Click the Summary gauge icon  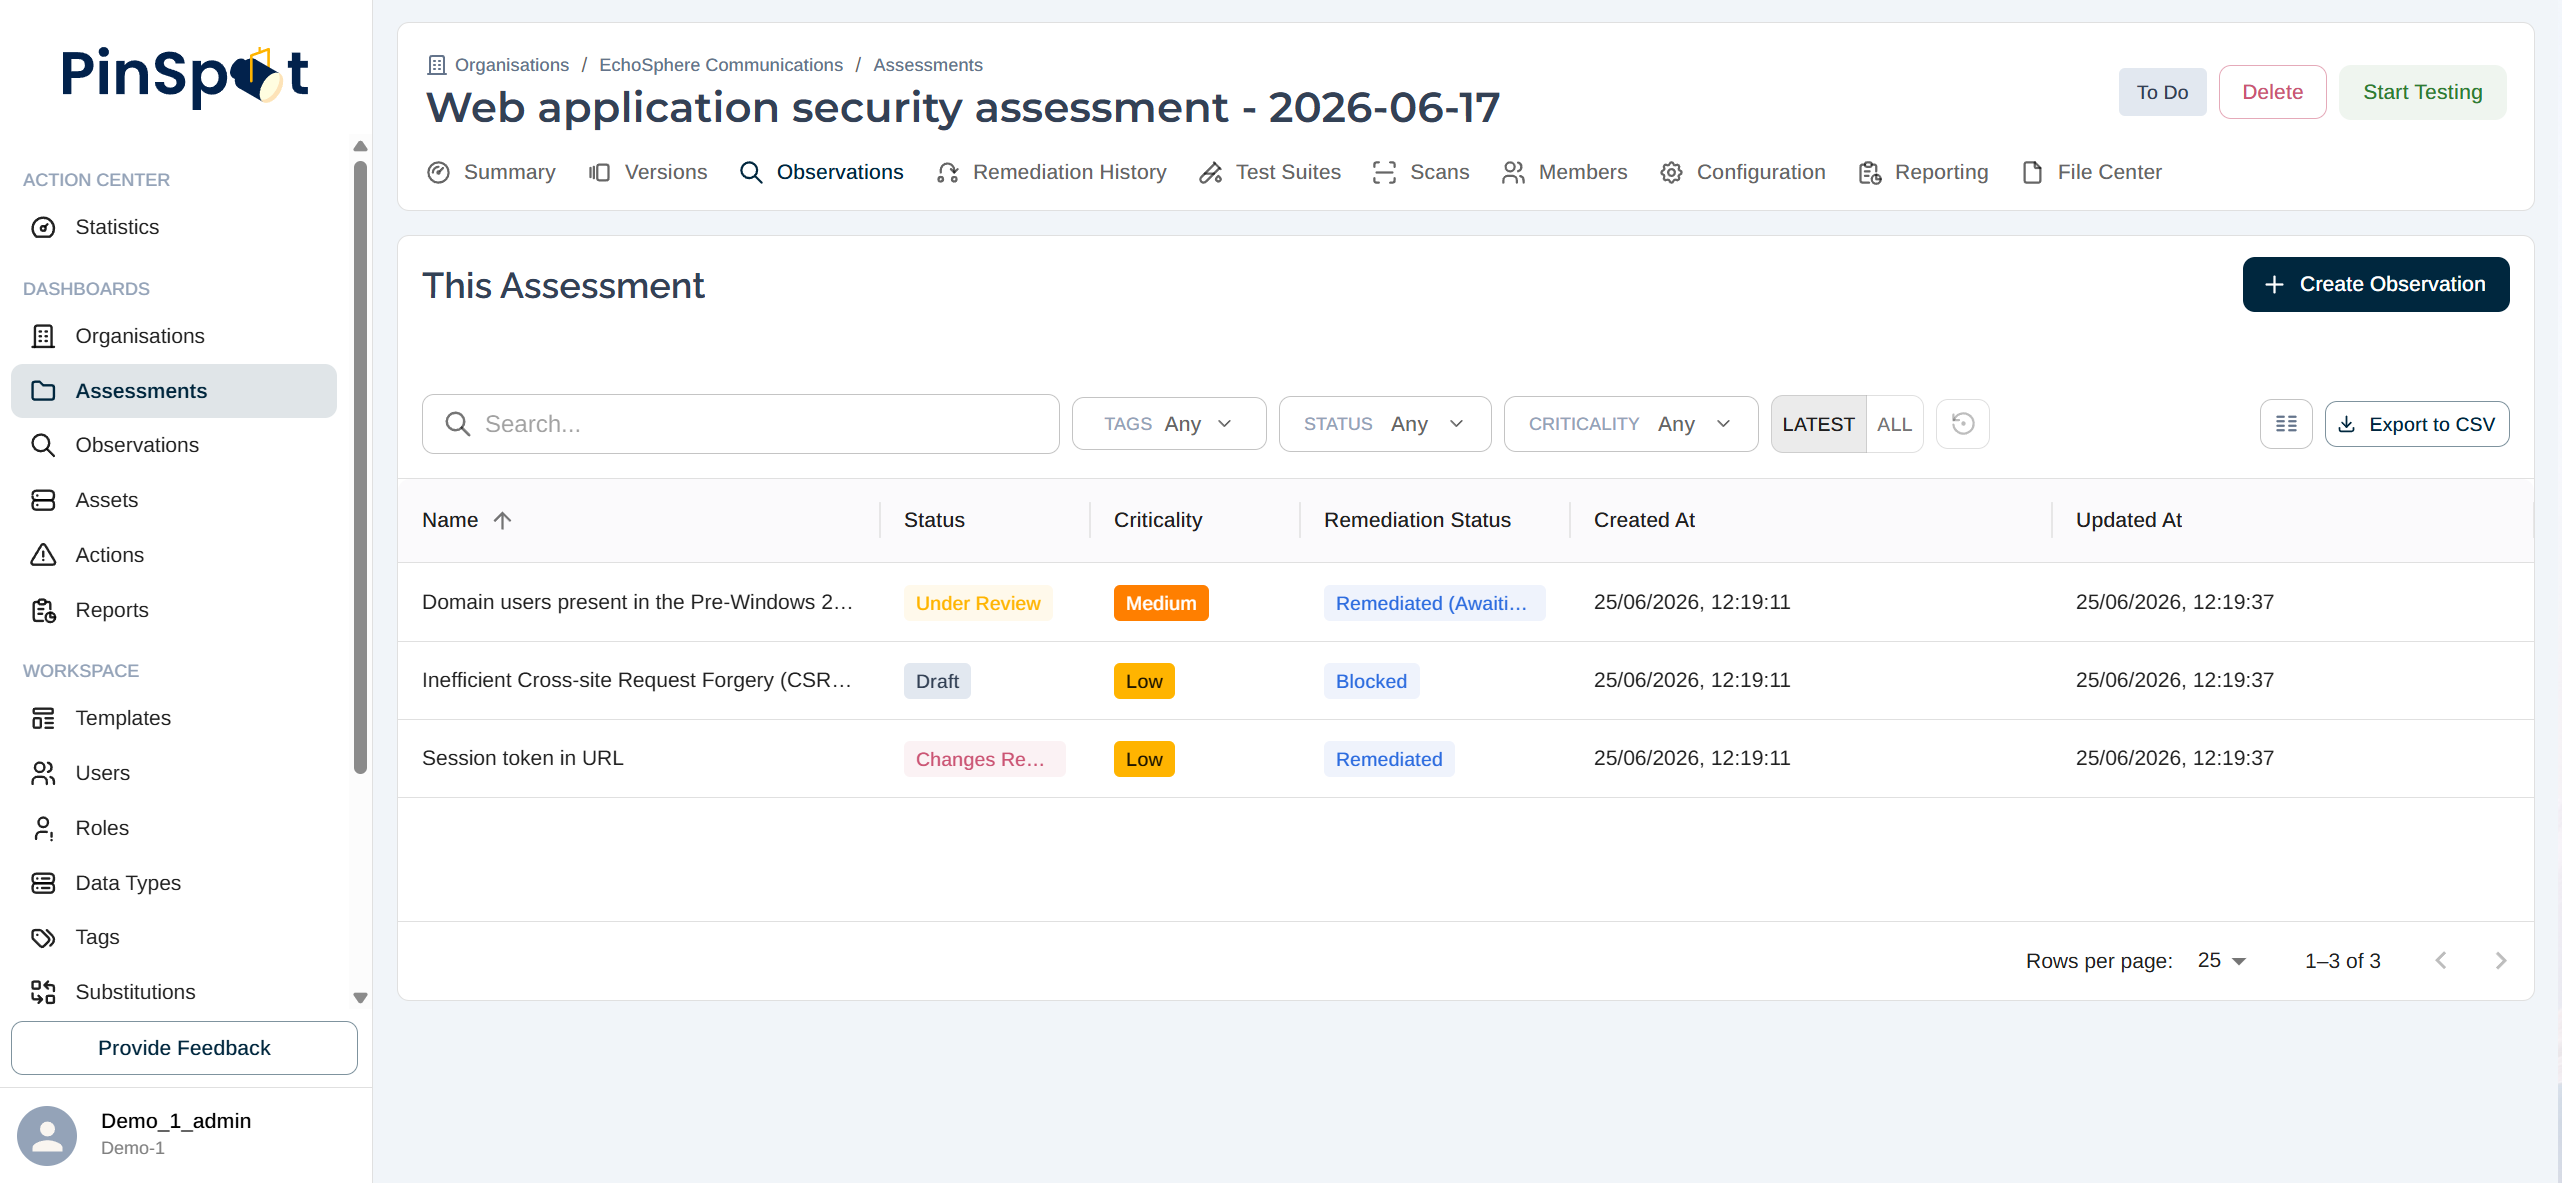click(438, 172)
